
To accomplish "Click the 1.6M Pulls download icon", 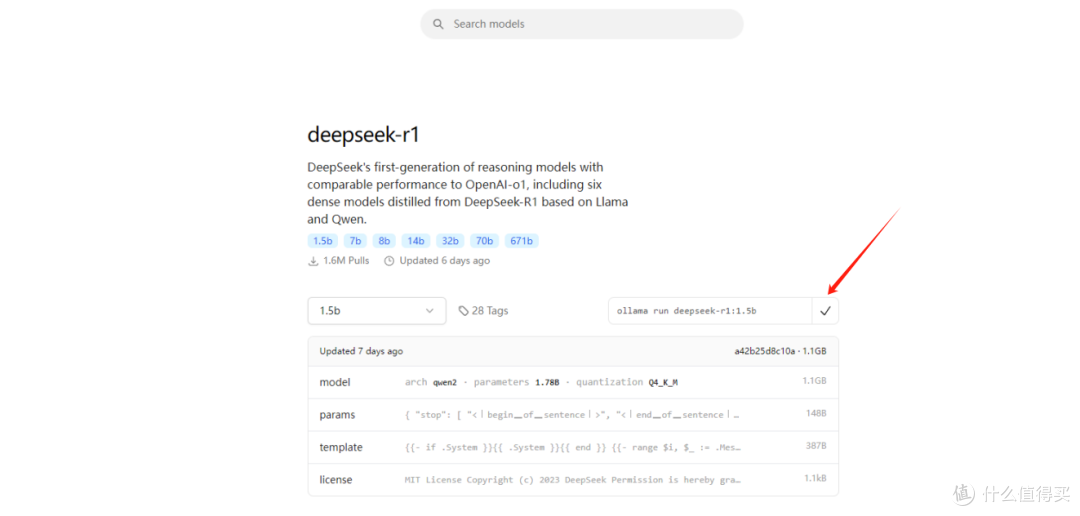I will pyautogui.click(x=313, y=261).
